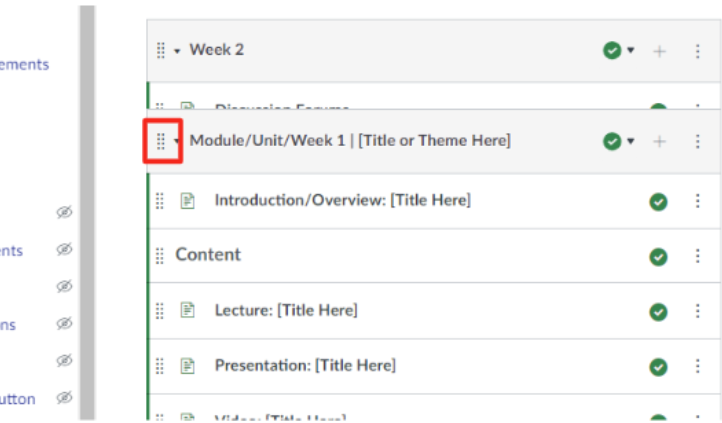Open Lecture: [Title Here] page link
This screenshot has height=423, width=722.
click(x=285, y=310)
